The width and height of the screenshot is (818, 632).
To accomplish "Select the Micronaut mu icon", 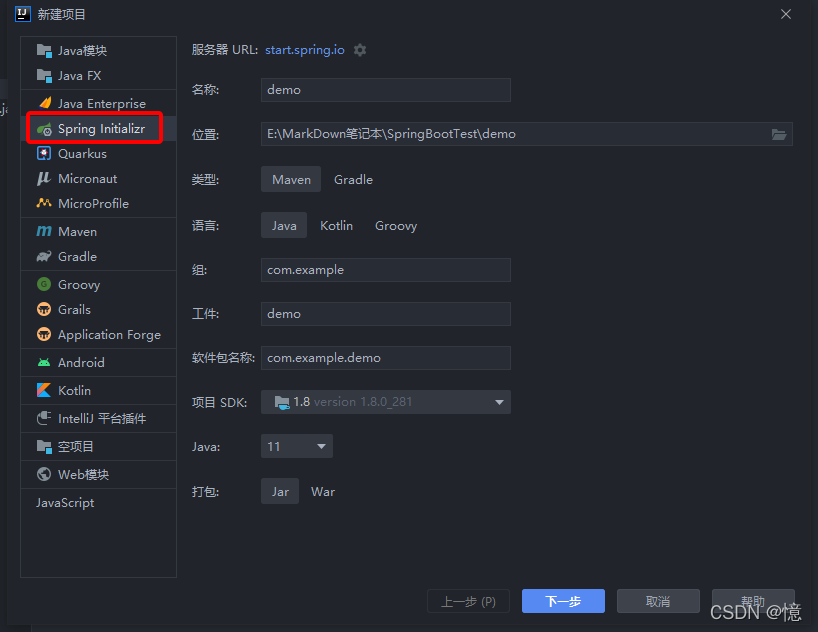I will pyautogui.click(x=44, y=178).
